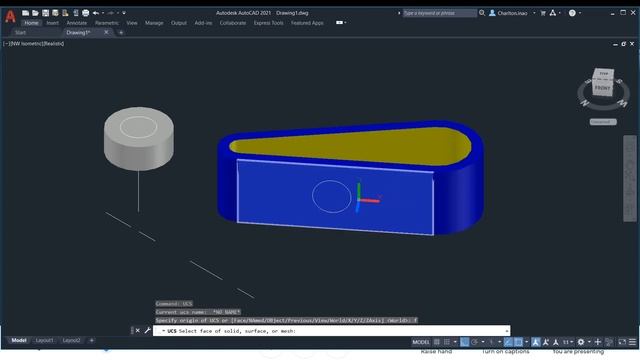640x360 pixels.
Task: Toggle object snap tracking in status bar
Action: pos(508,342)
